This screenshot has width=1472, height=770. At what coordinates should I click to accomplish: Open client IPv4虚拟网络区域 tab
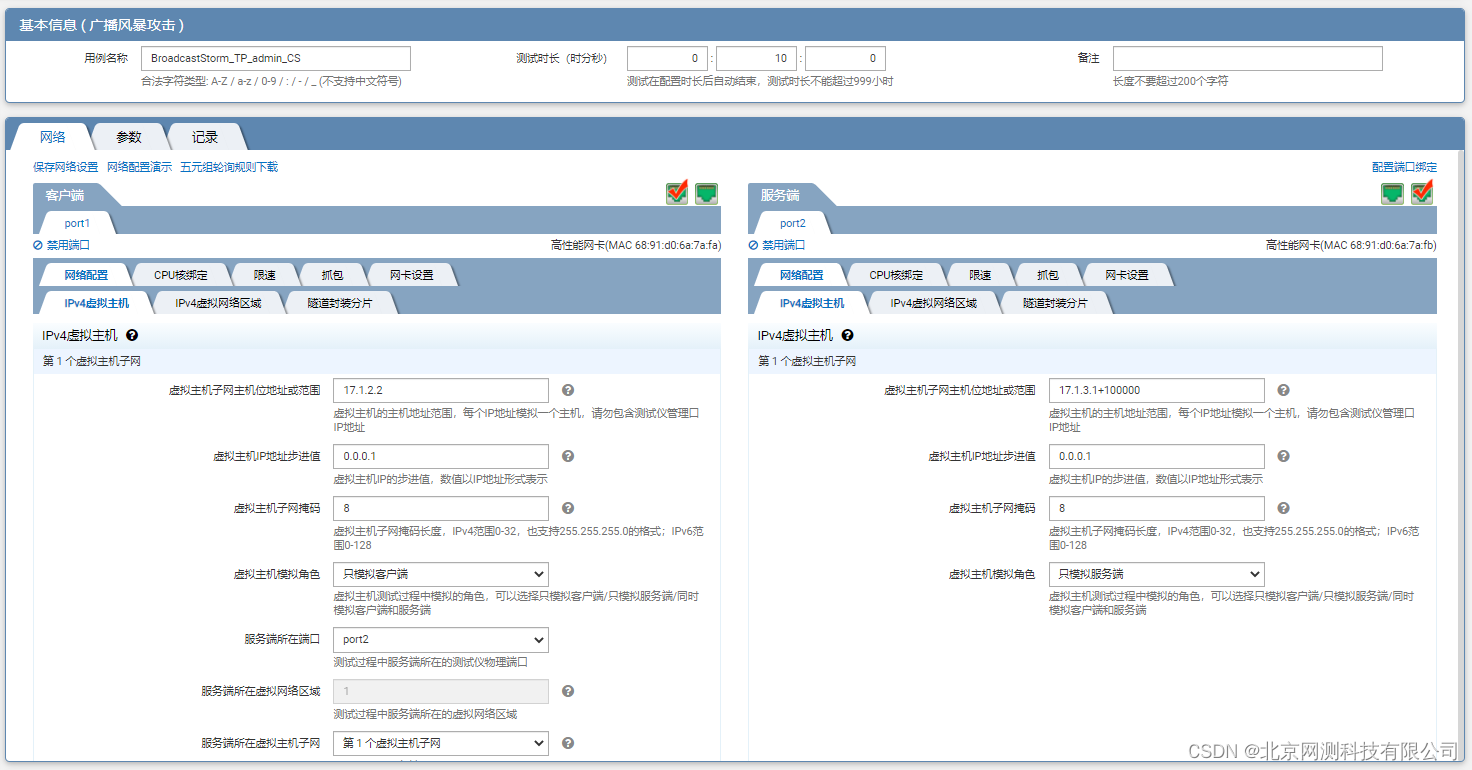click(218, 303)
